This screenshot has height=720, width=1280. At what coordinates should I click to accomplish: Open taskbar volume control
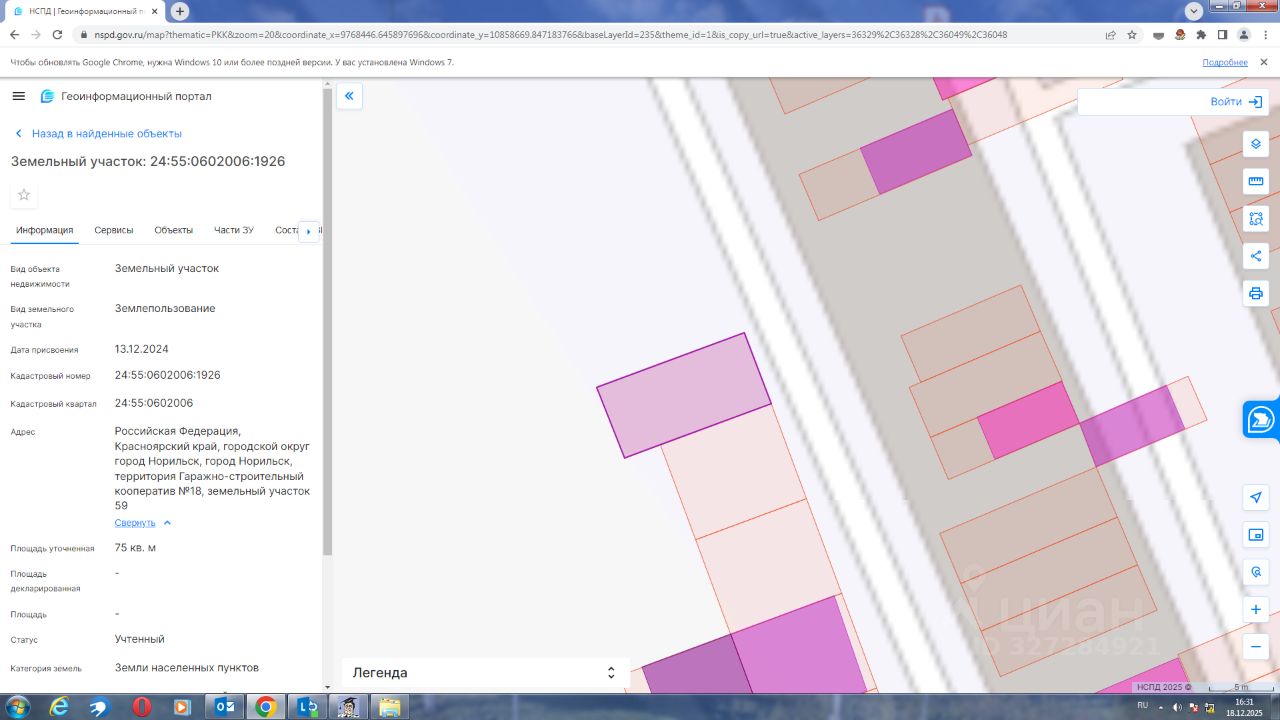click(x=1177, y=707)
